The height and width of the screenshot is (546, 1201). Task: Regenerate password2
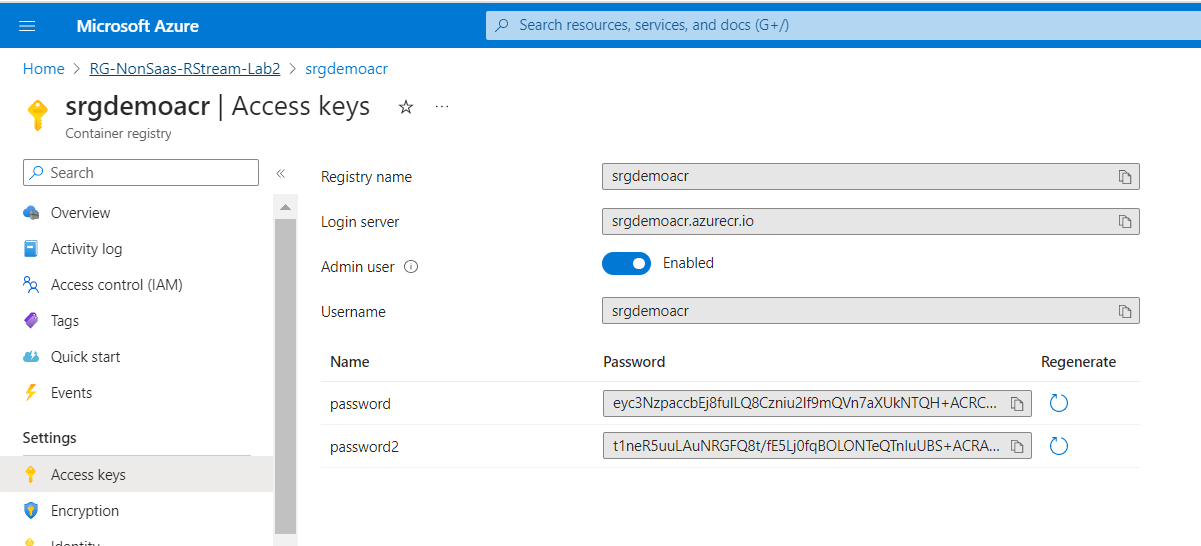point(1059,446)
